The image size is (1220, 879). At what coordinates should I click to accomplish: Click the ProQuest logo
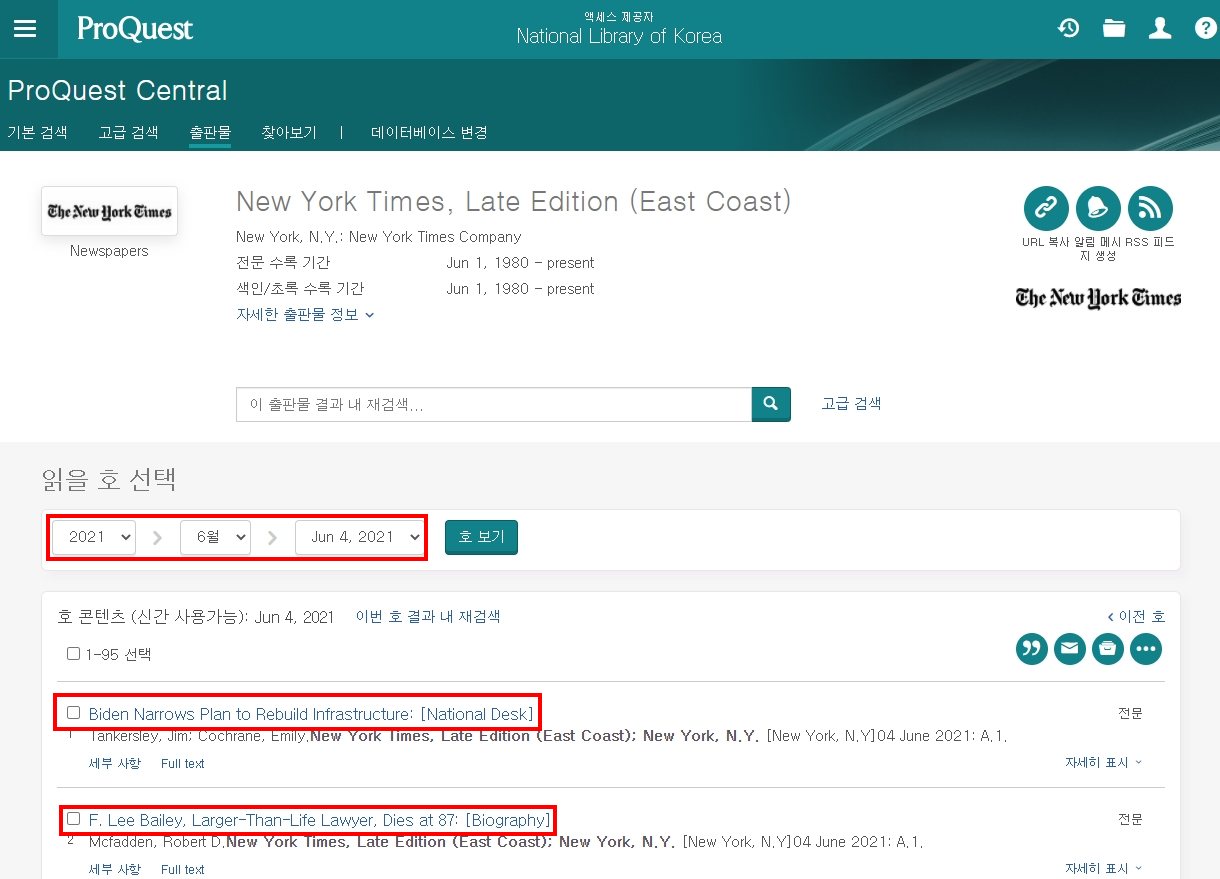(x=135, y=29)
